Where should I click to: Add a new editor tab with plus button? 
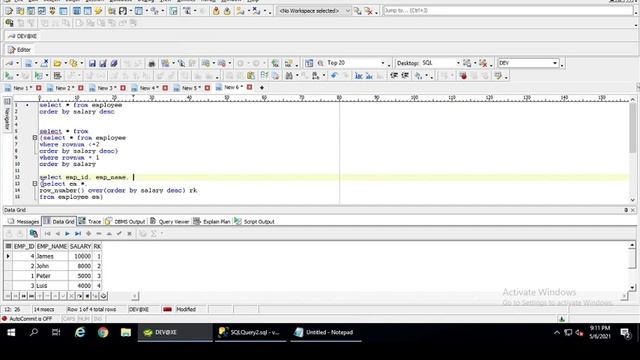(x=262, y=88)
